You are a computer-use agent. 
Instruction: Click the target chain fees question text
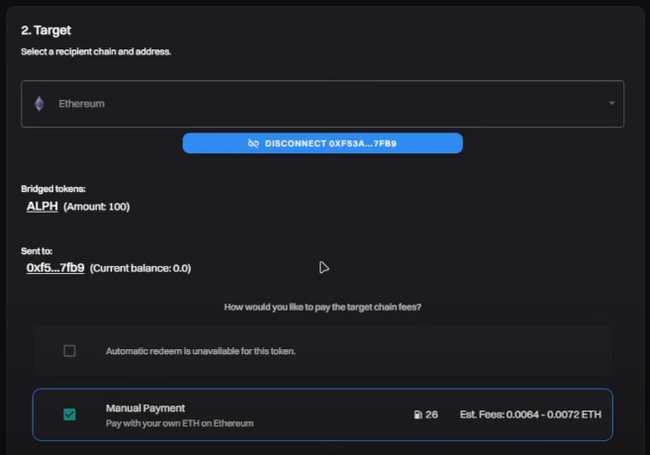323,307
